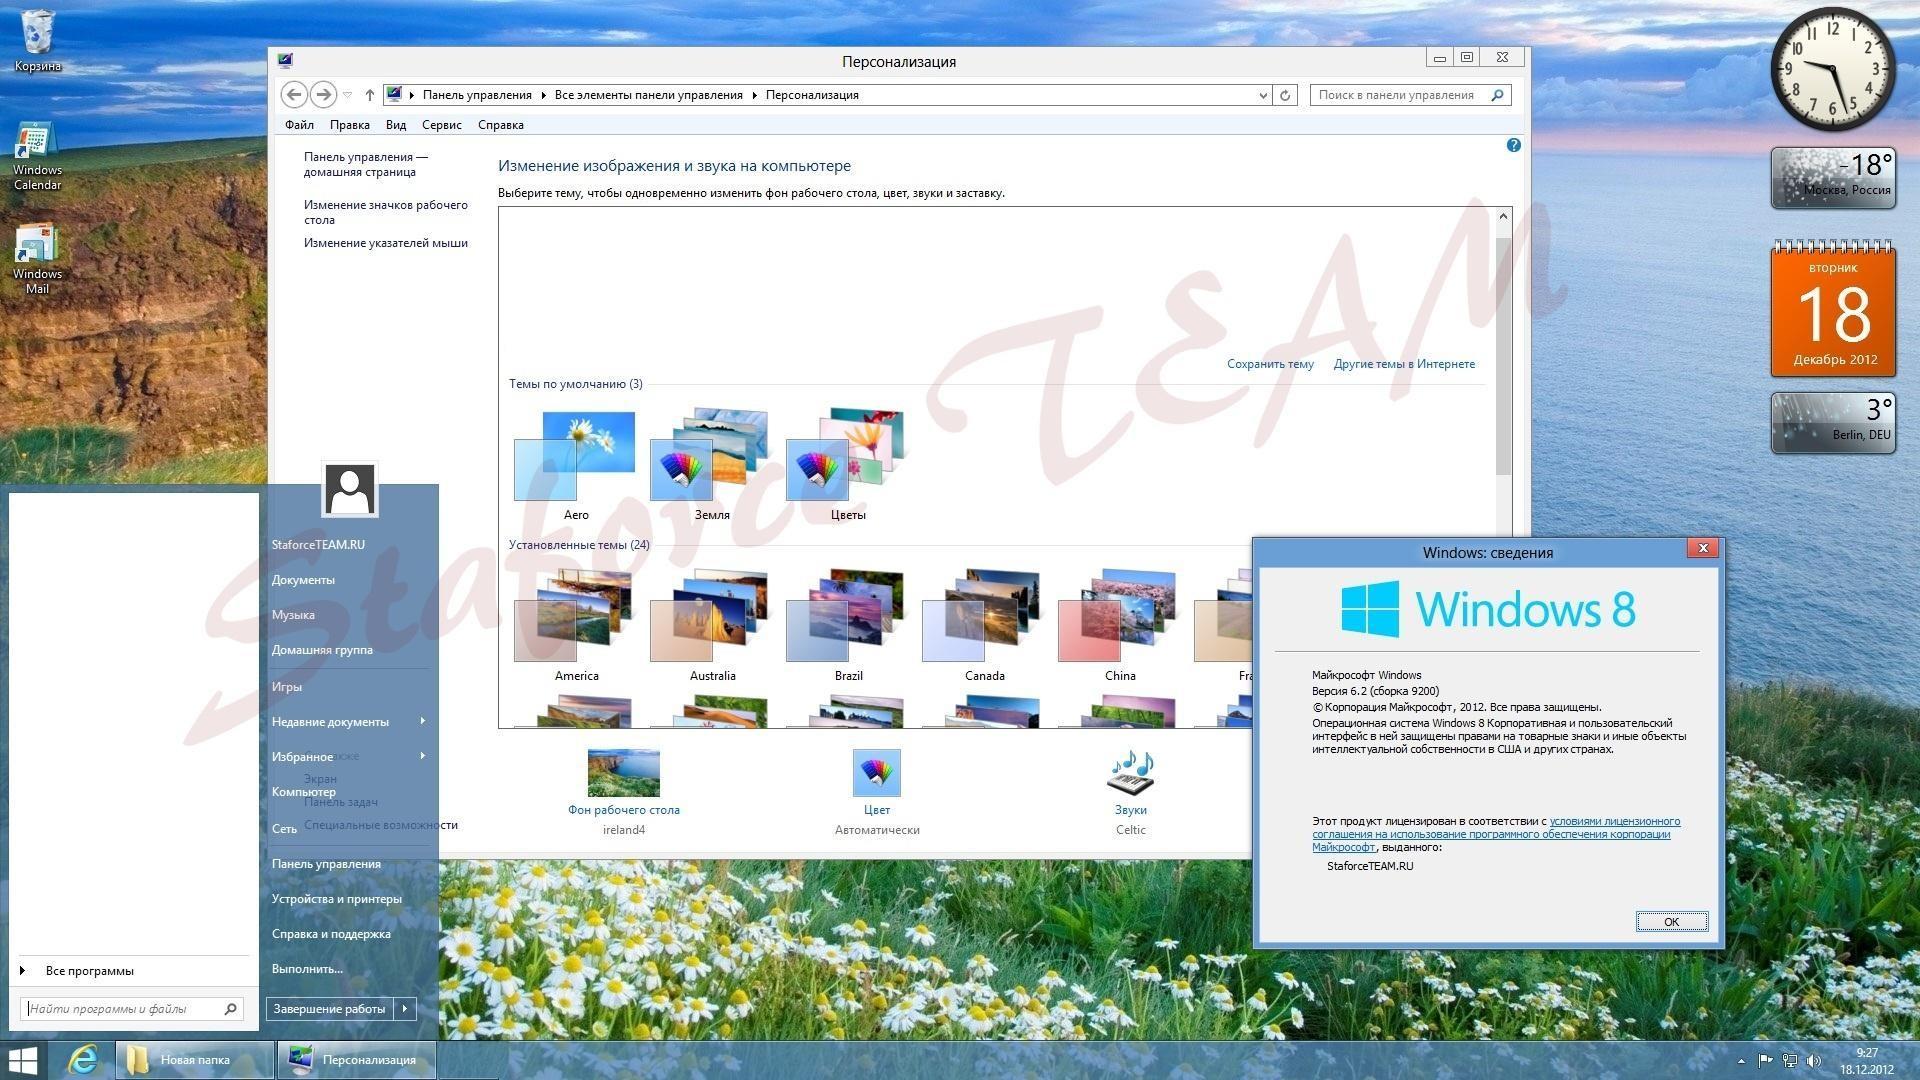Expand the breadcrumb arrow after Панель управления
The image size is (1920, 1080).
[x=544, y=95]
